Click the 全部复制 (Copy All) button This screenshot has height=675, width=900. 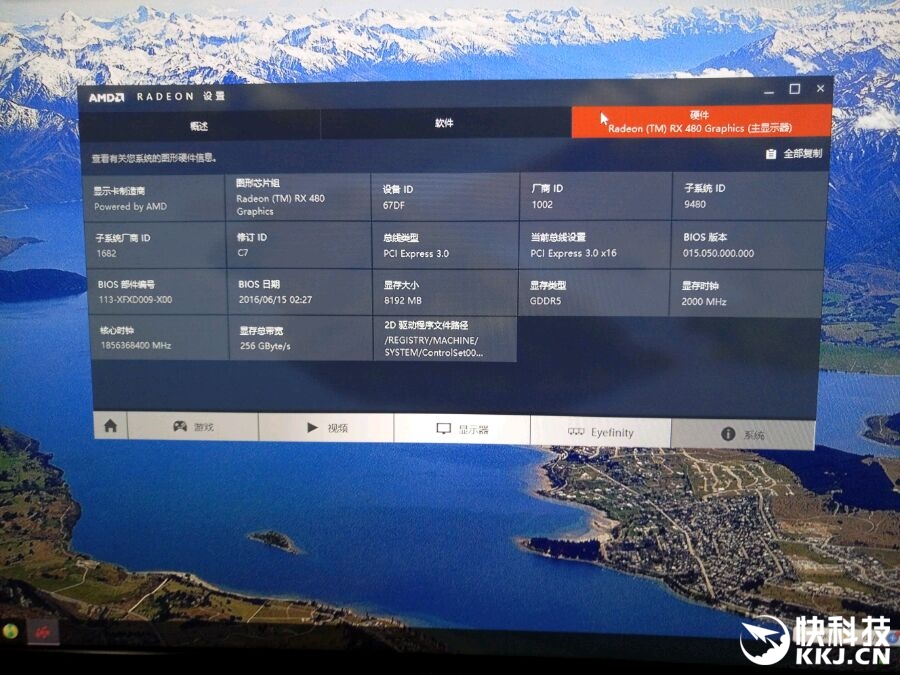794,154
